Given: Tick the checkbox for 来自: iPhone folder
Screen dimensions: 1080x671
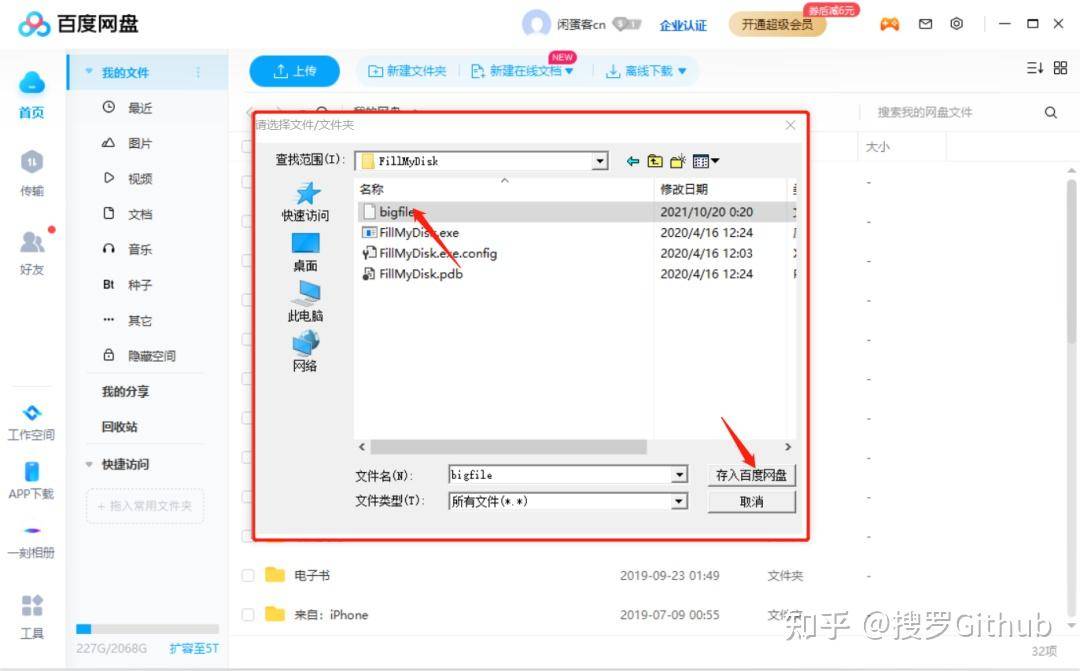Looking at the screenshot, I should click(248, 615).
